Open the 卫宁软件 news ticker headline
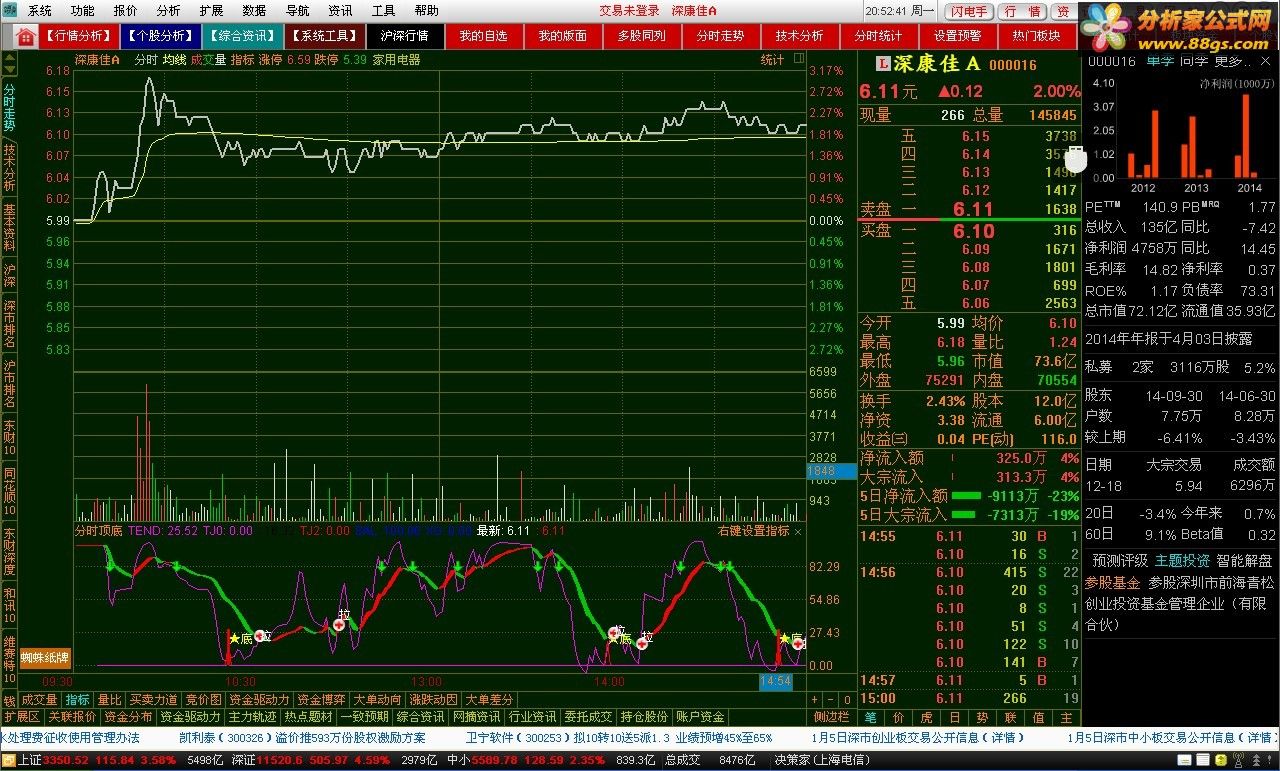 point(619,738)
